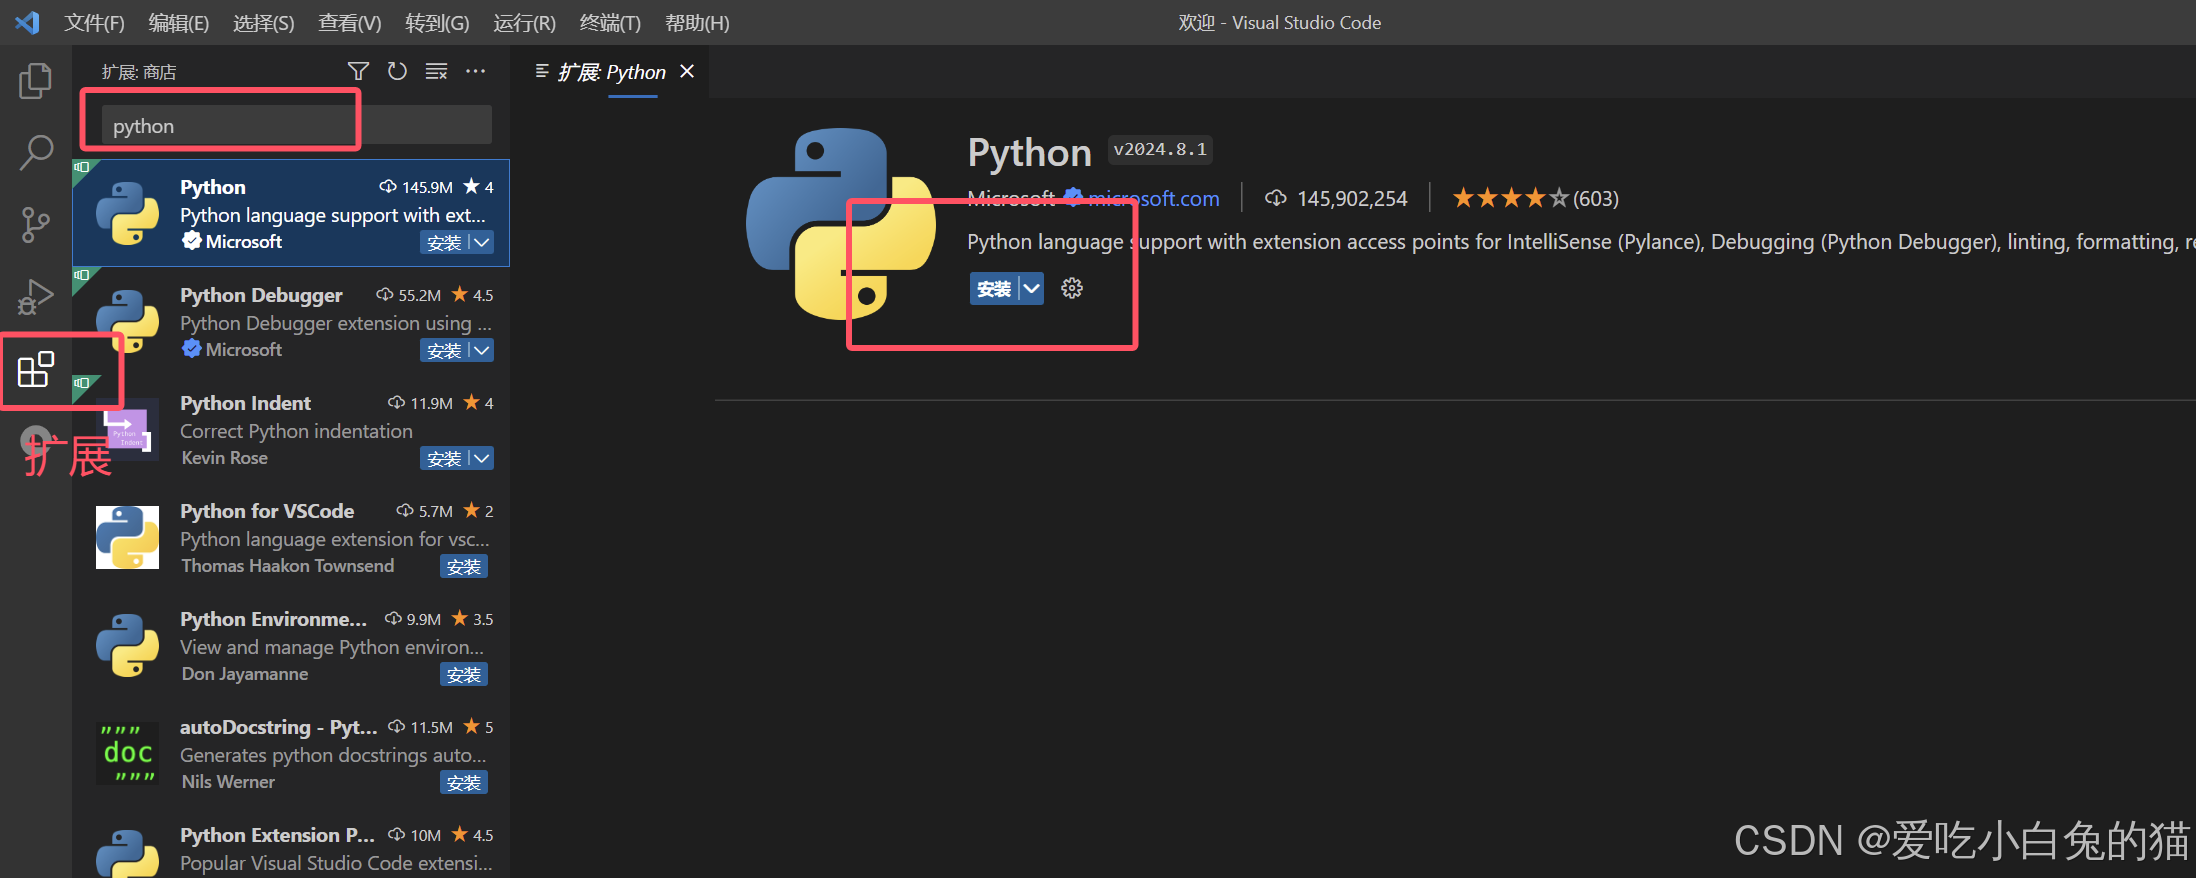Image resolution: width=2196 pixels, height=878 pixels.
Task: Select Python Environment Manager extension icon
Action: [x=127, y=646]
